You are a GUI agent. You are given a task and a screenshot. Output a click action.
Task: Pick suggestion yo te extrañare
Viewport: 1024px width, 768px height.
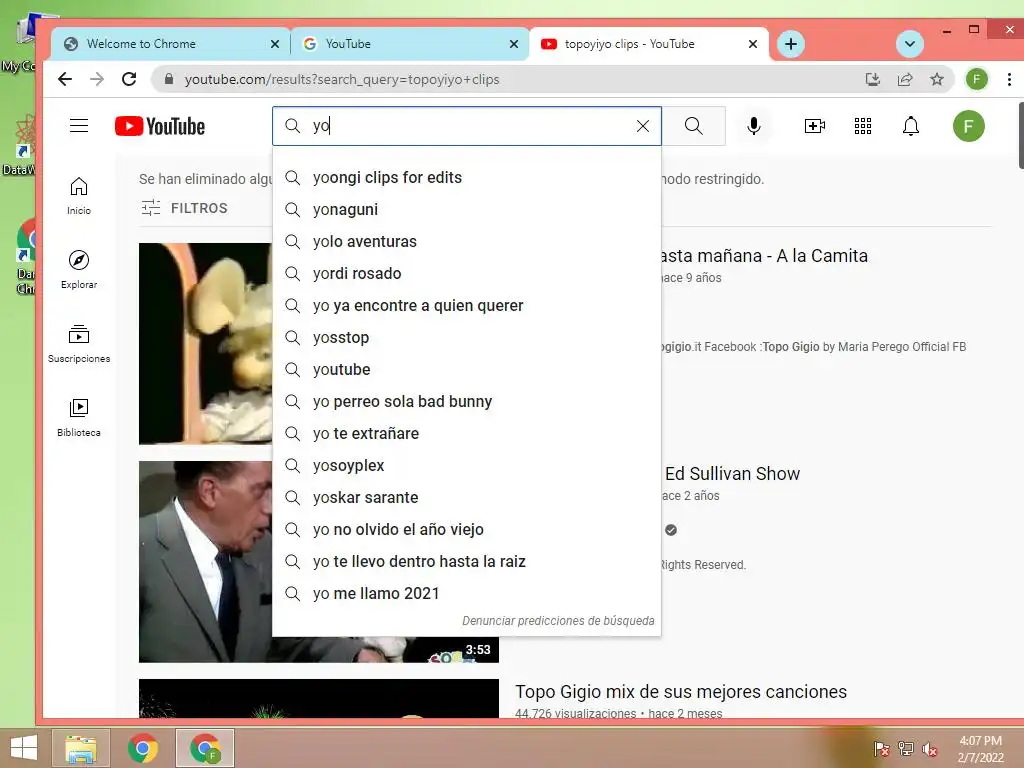coord(466,434)
